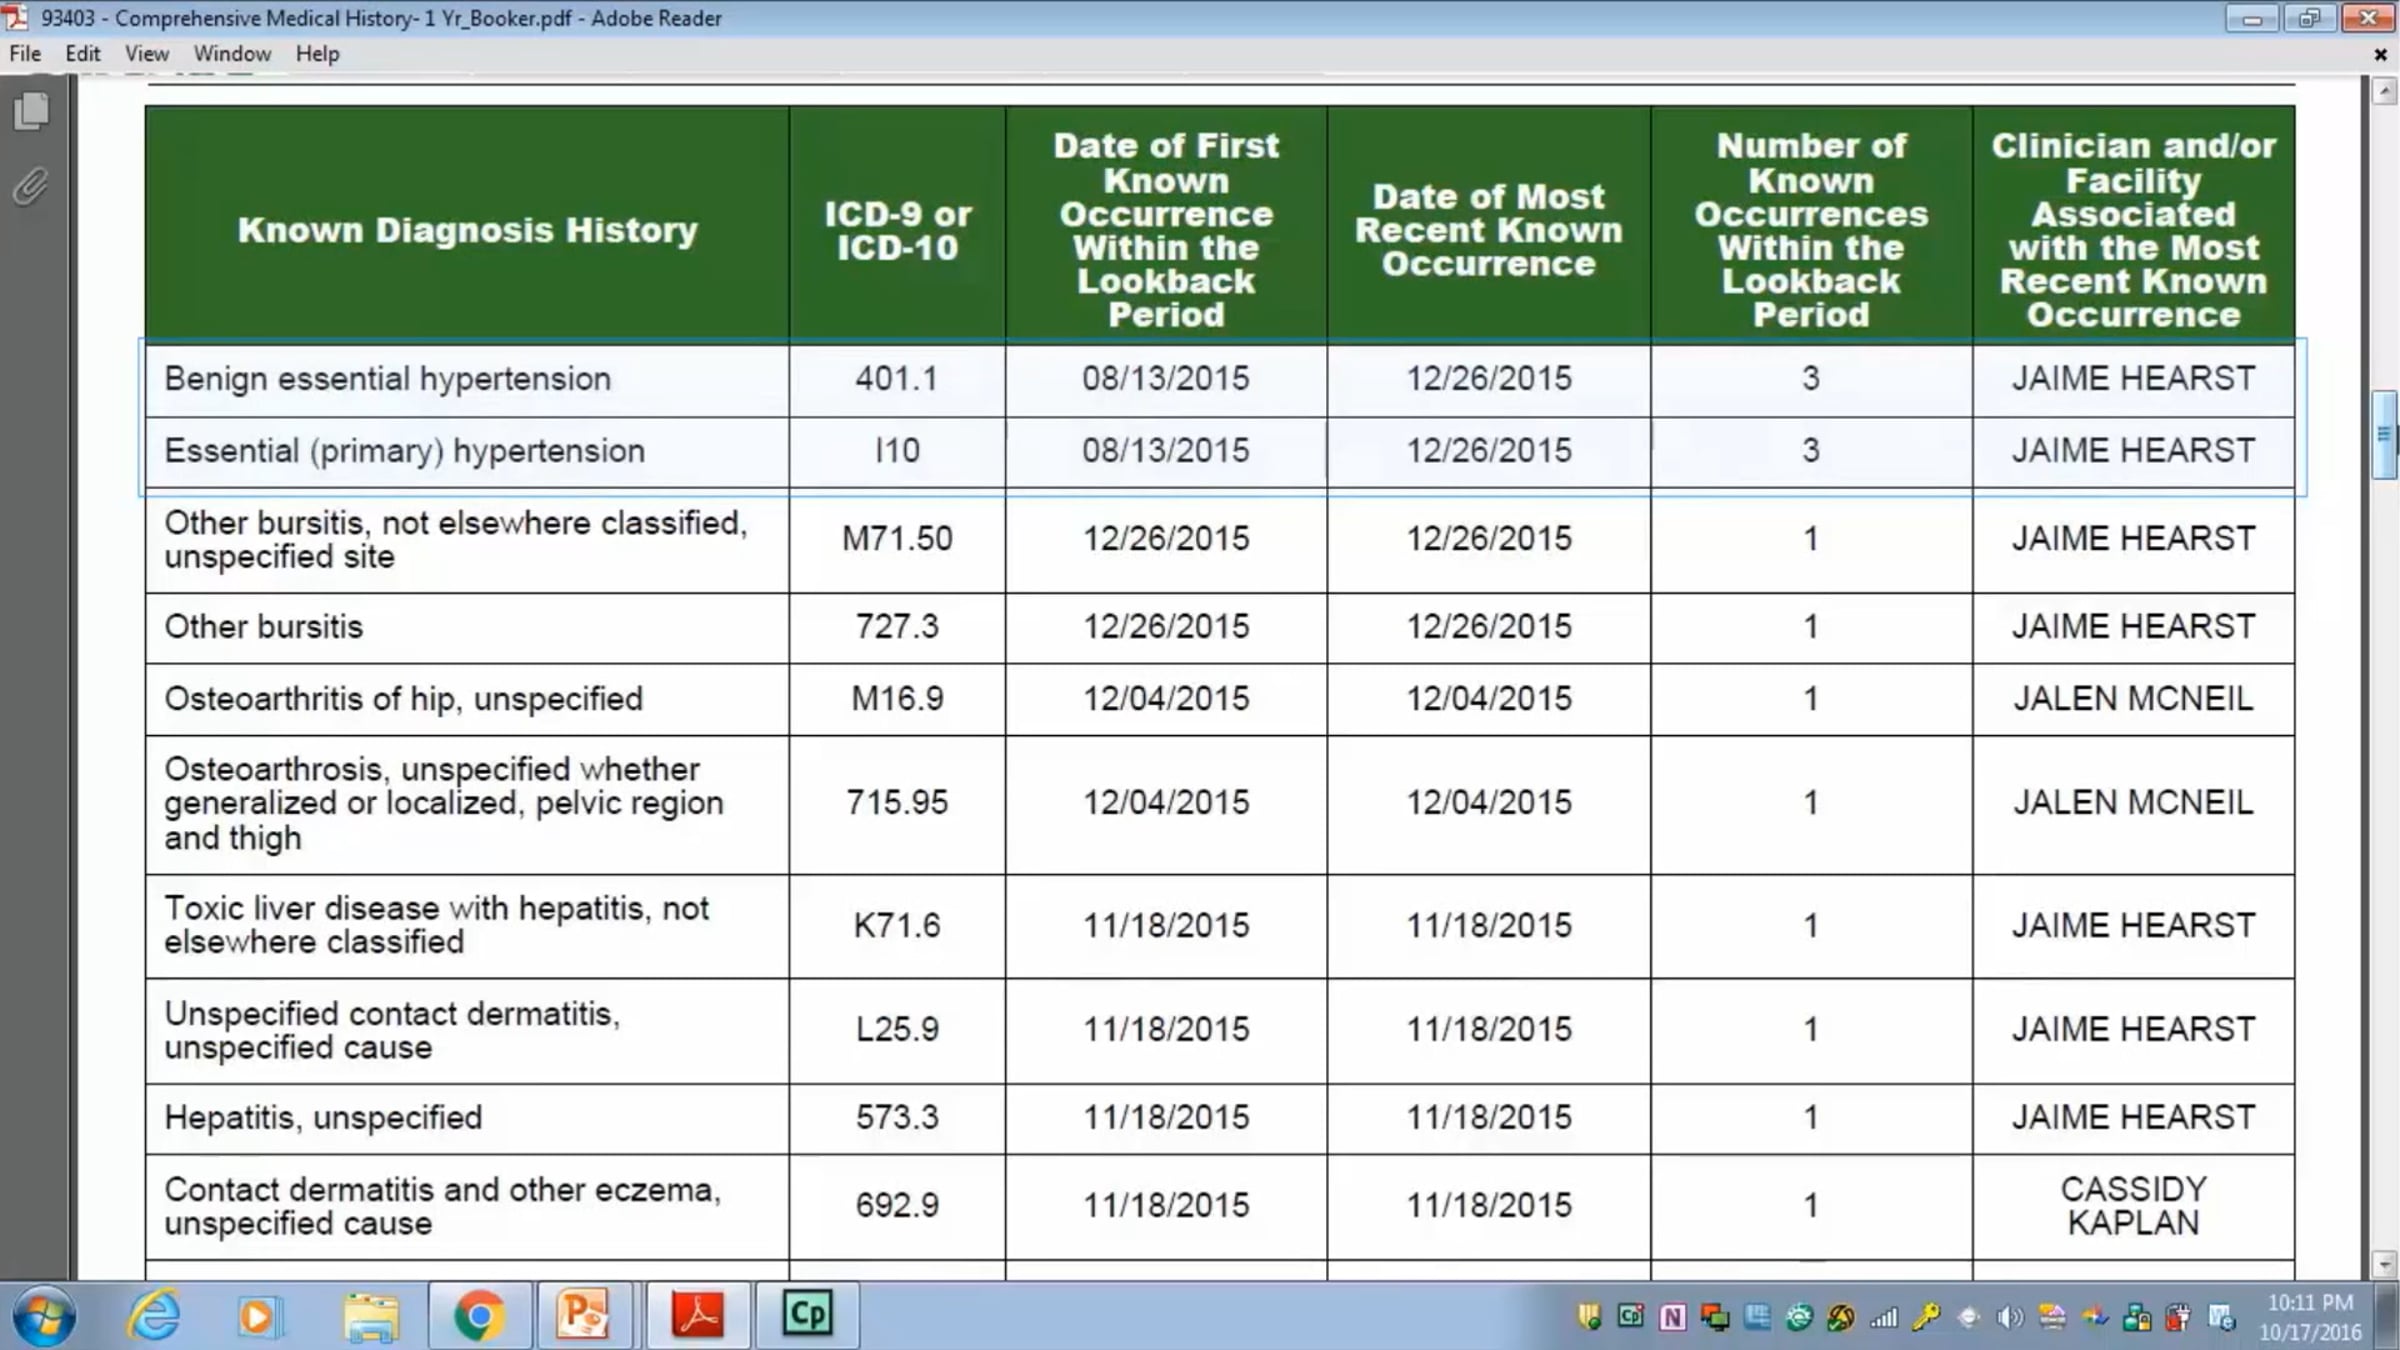The image size is (2400, 1350).
Task: Open the Window menu
Action: pos(232,54)
